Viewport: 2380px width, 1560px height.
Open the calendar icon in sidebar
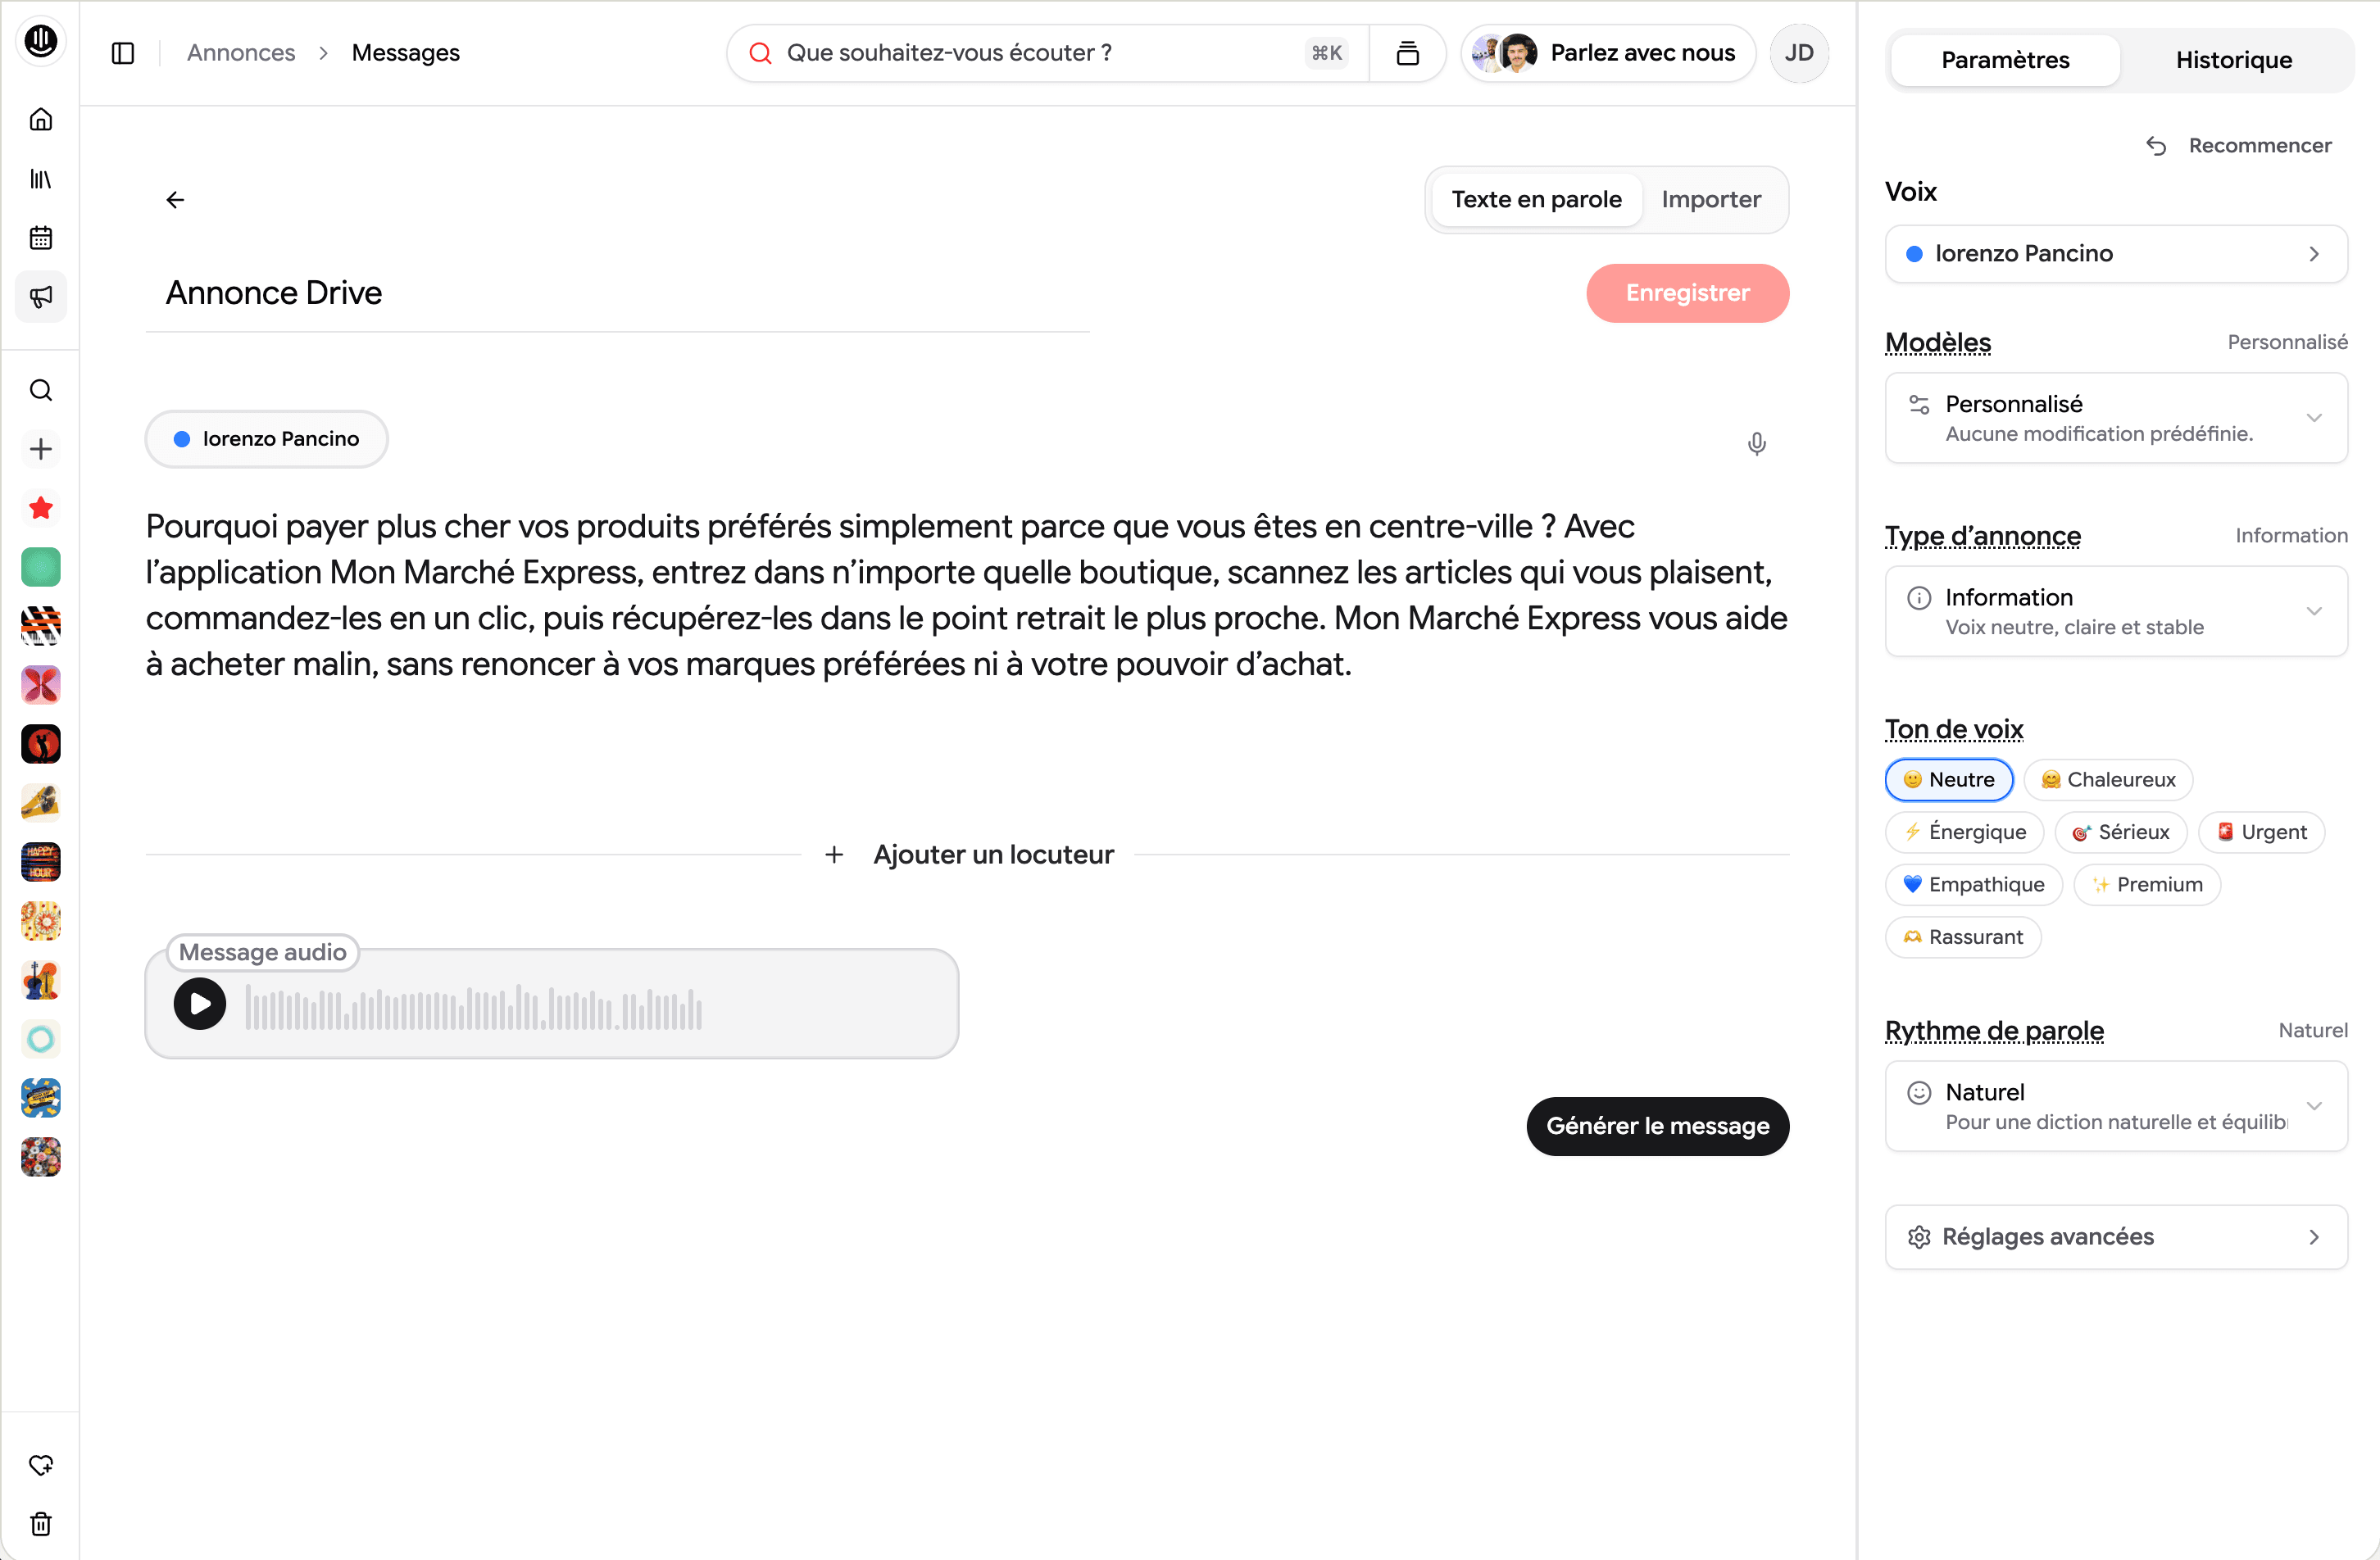(x=41, y=238)
